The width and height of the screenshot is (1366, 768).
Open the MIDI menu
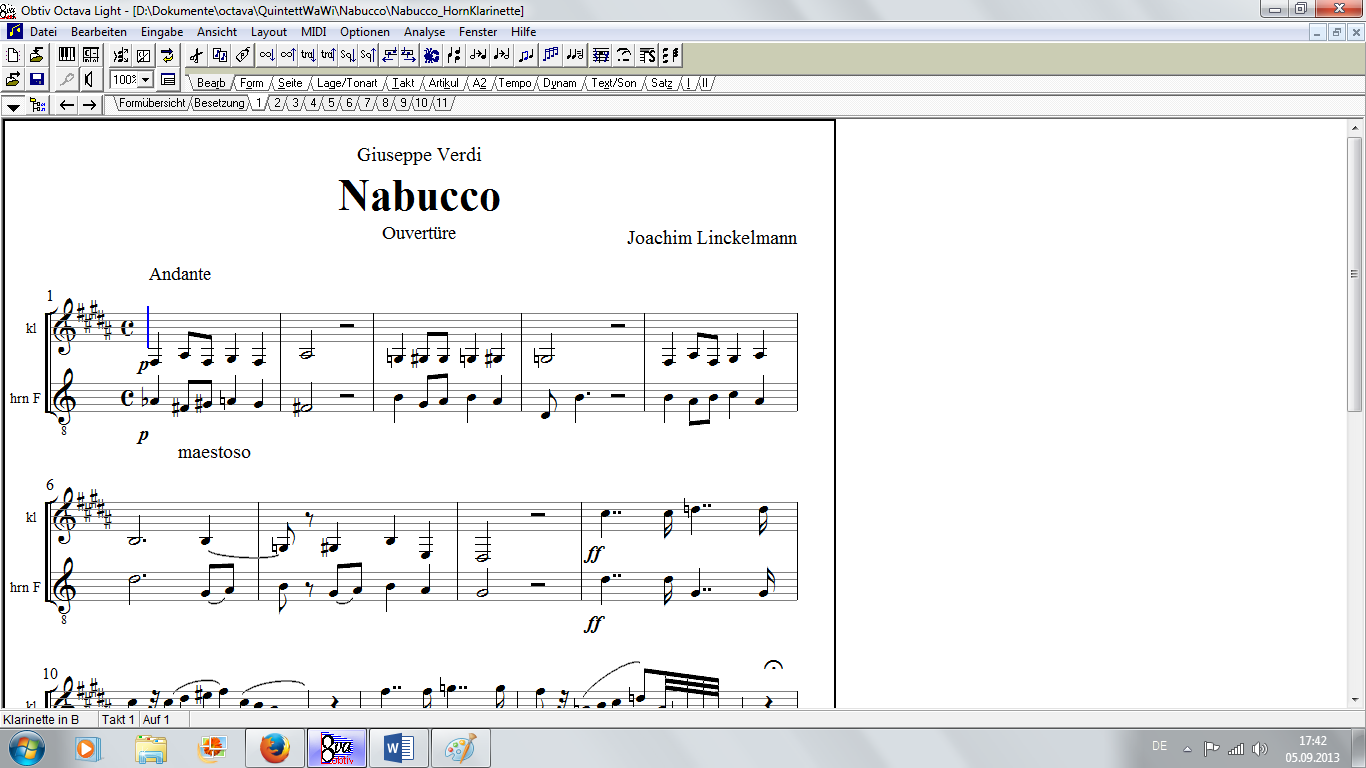(313, 32)
